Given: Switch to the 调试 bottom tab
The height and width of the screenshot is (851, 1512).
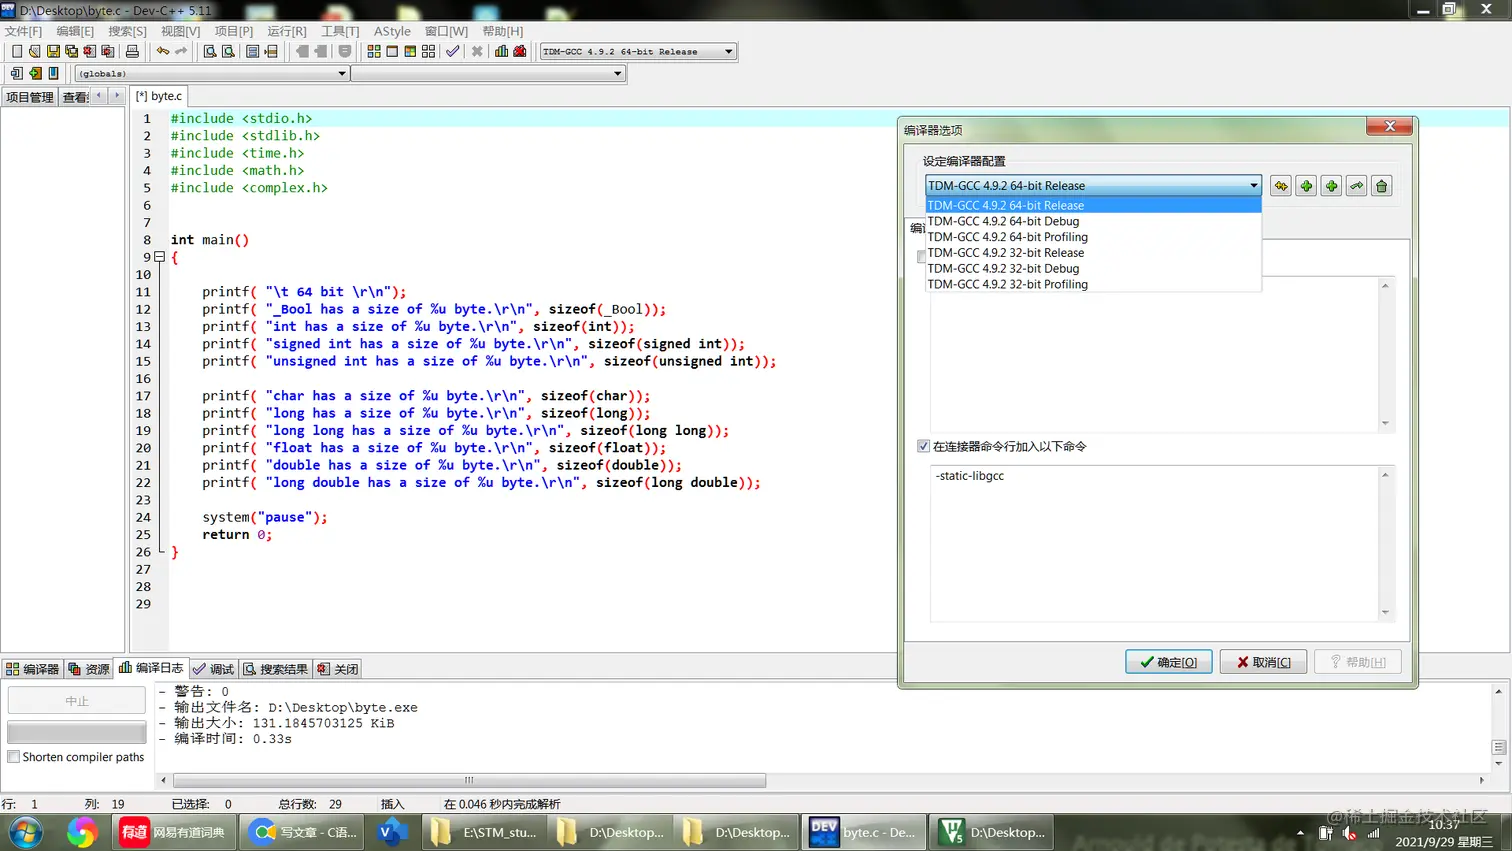Looking at the screenshot, I should [213, 669].
